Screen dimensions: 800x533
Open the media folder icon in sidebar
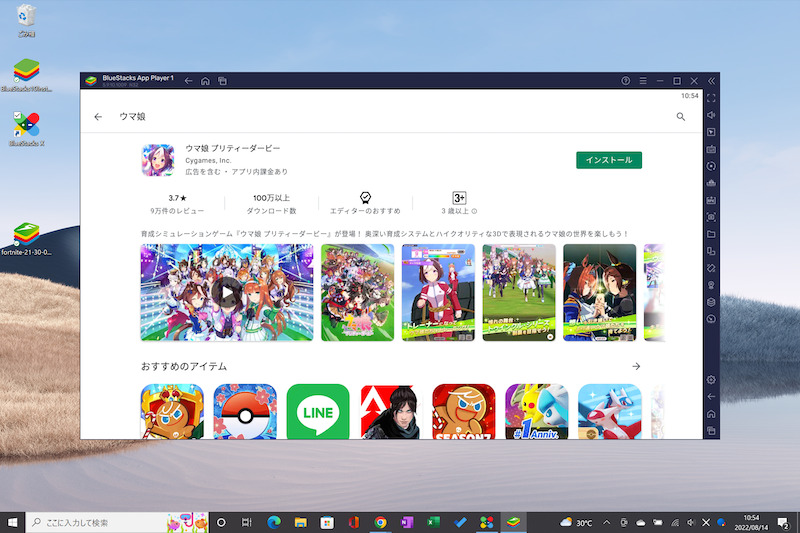click(x=711, y=234)
